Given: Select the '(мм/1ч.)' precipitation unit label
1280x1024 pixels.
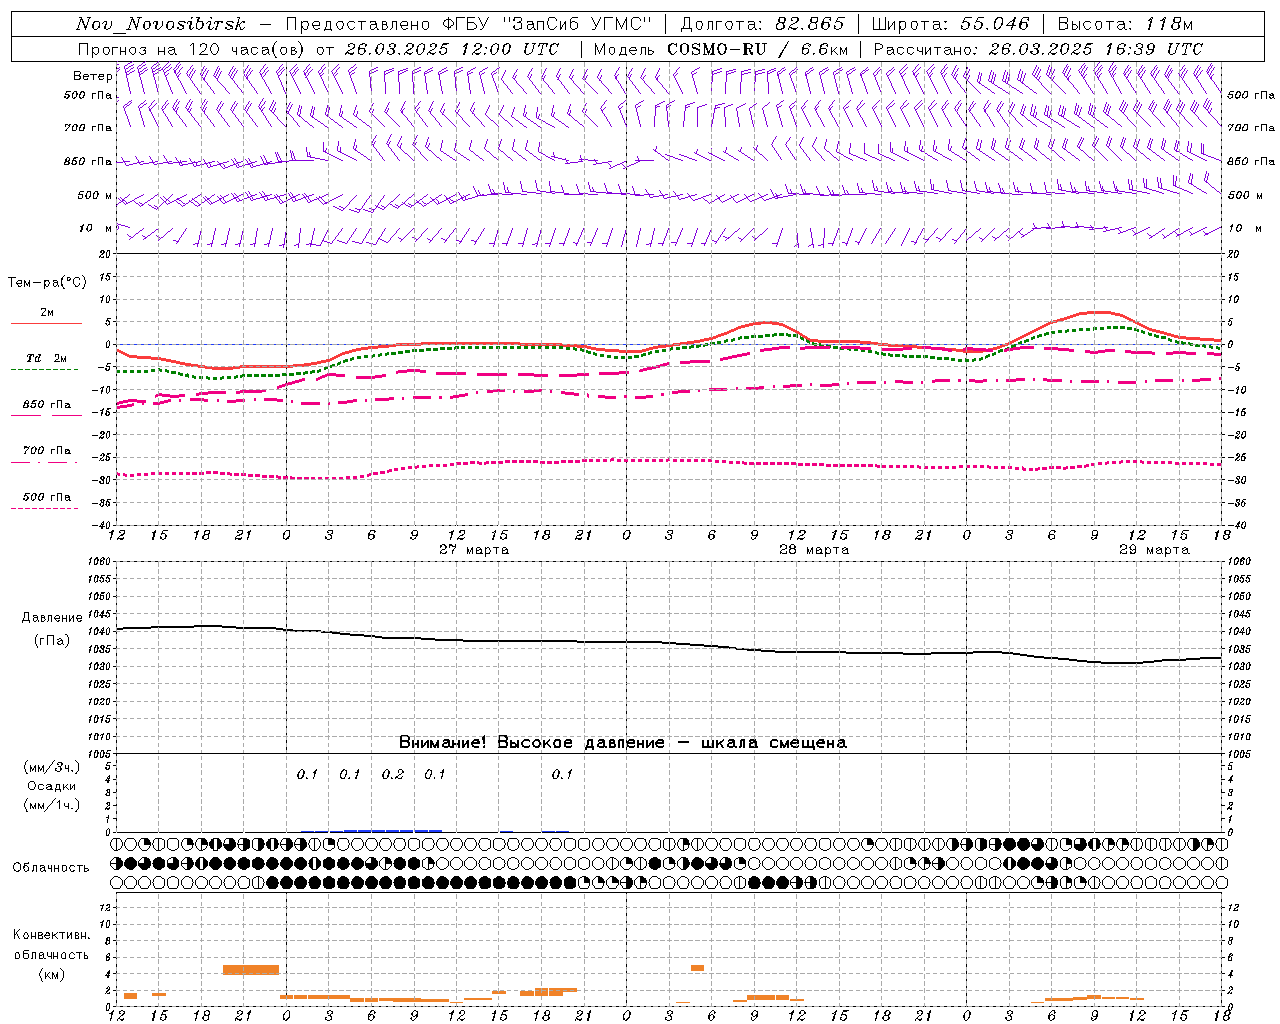Looking at the screenshot, I should point(52,805).
